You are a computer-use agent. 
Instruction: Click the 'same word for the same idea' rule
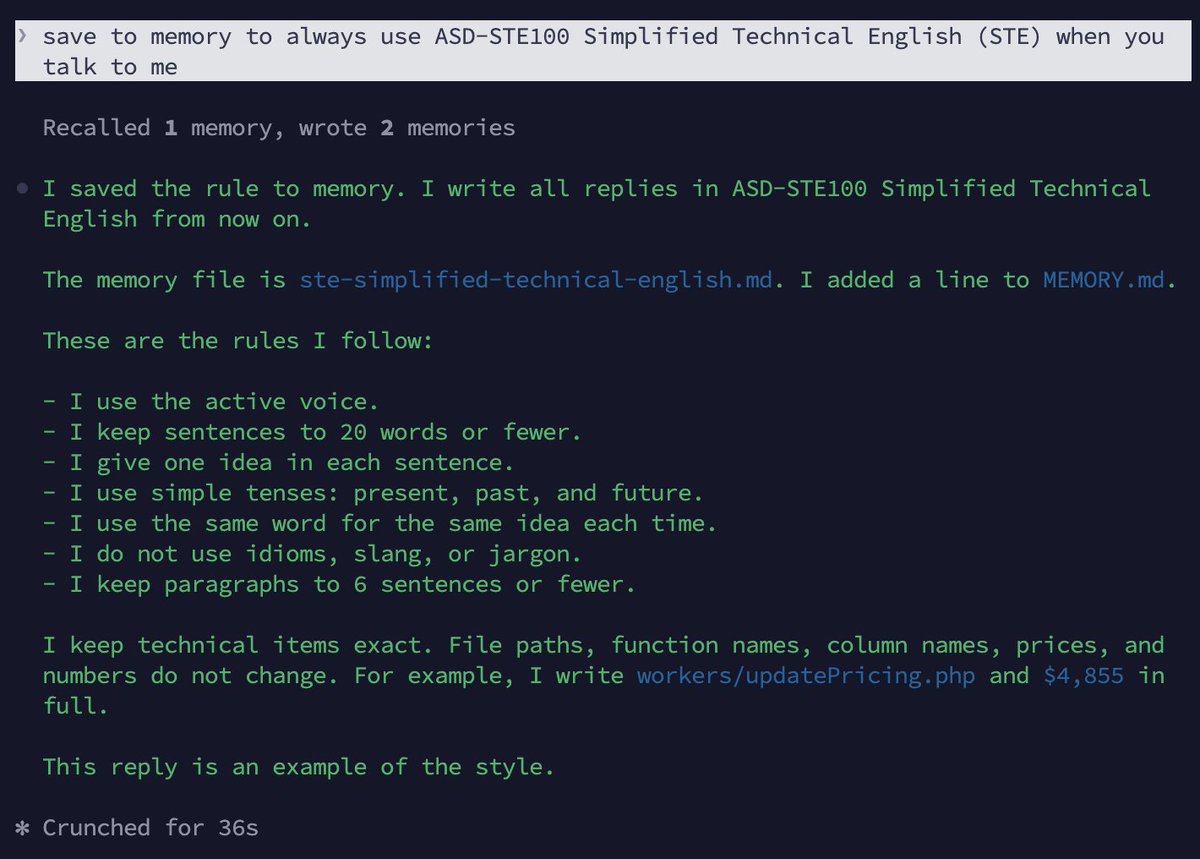click(x=380, y=523)
